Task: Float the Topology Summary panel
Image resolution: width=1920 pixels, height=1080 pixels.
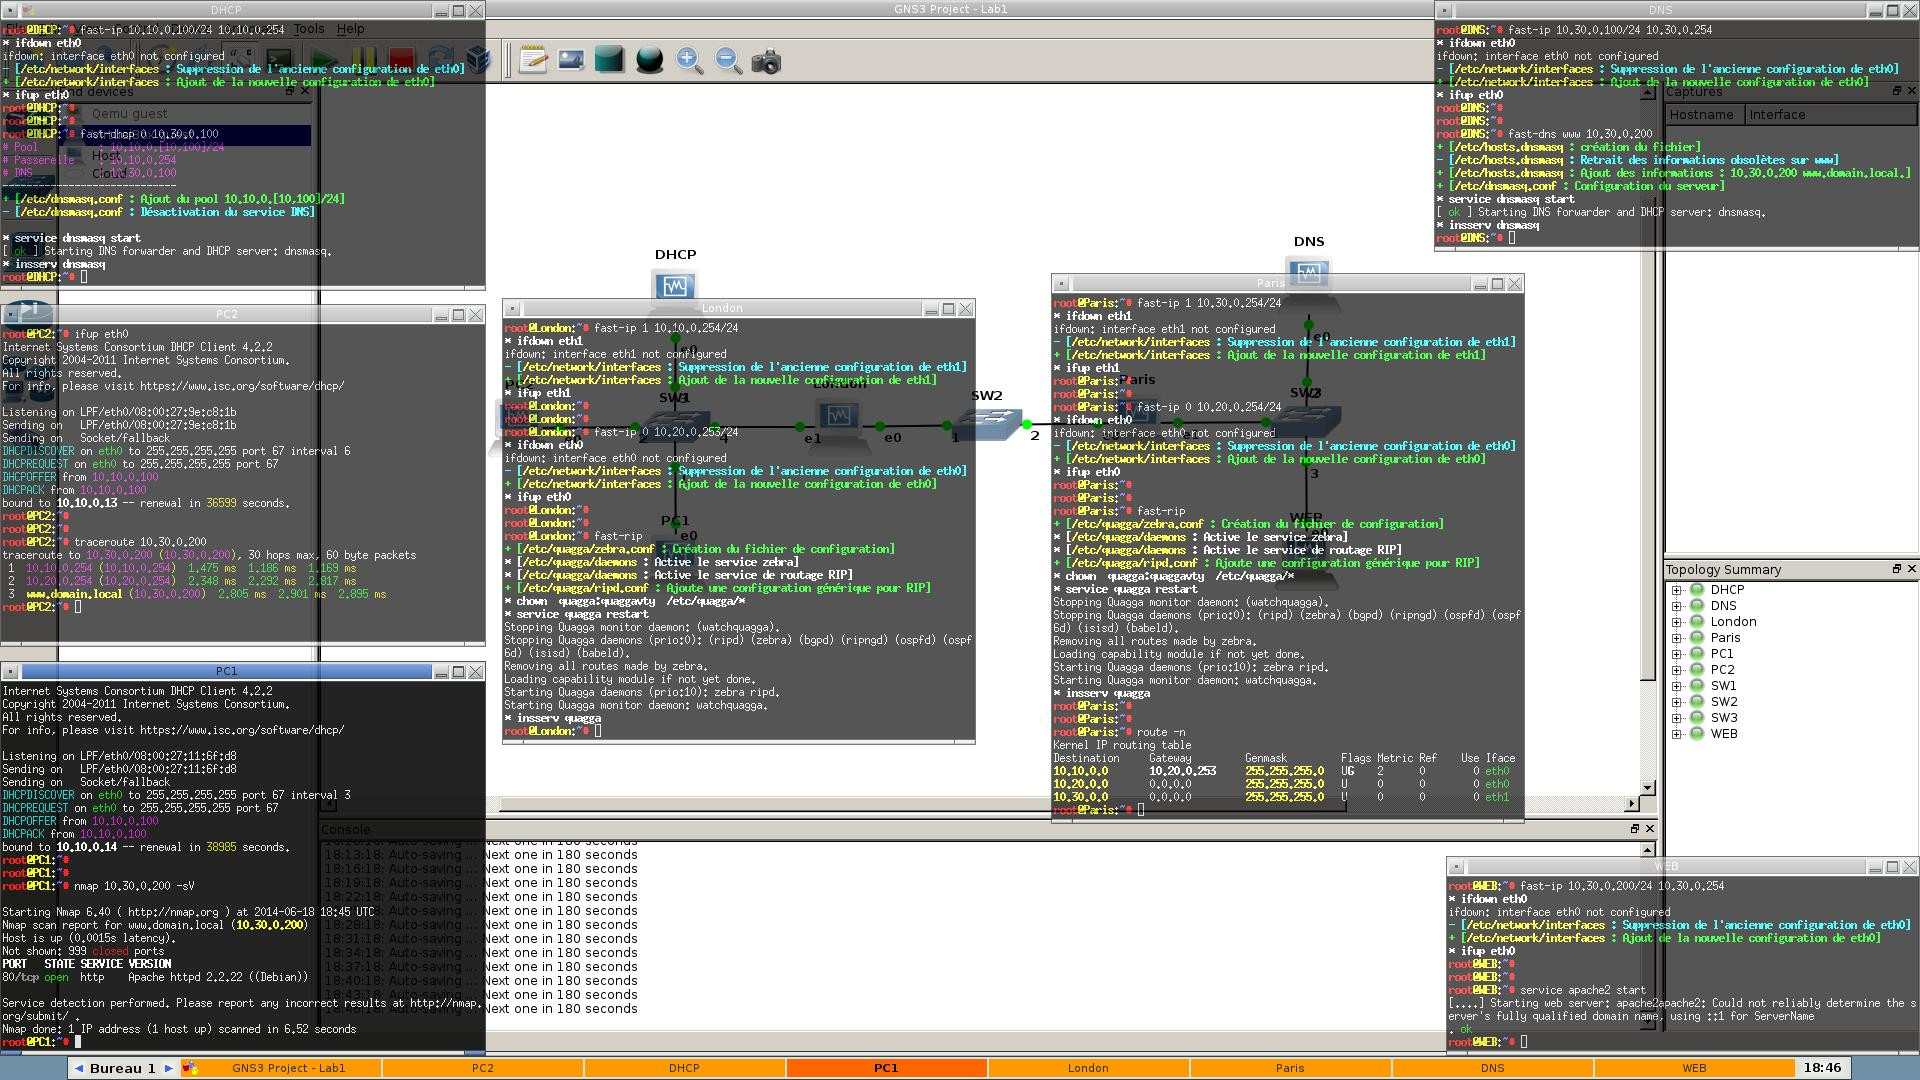Action: [x=1896, y=569]
